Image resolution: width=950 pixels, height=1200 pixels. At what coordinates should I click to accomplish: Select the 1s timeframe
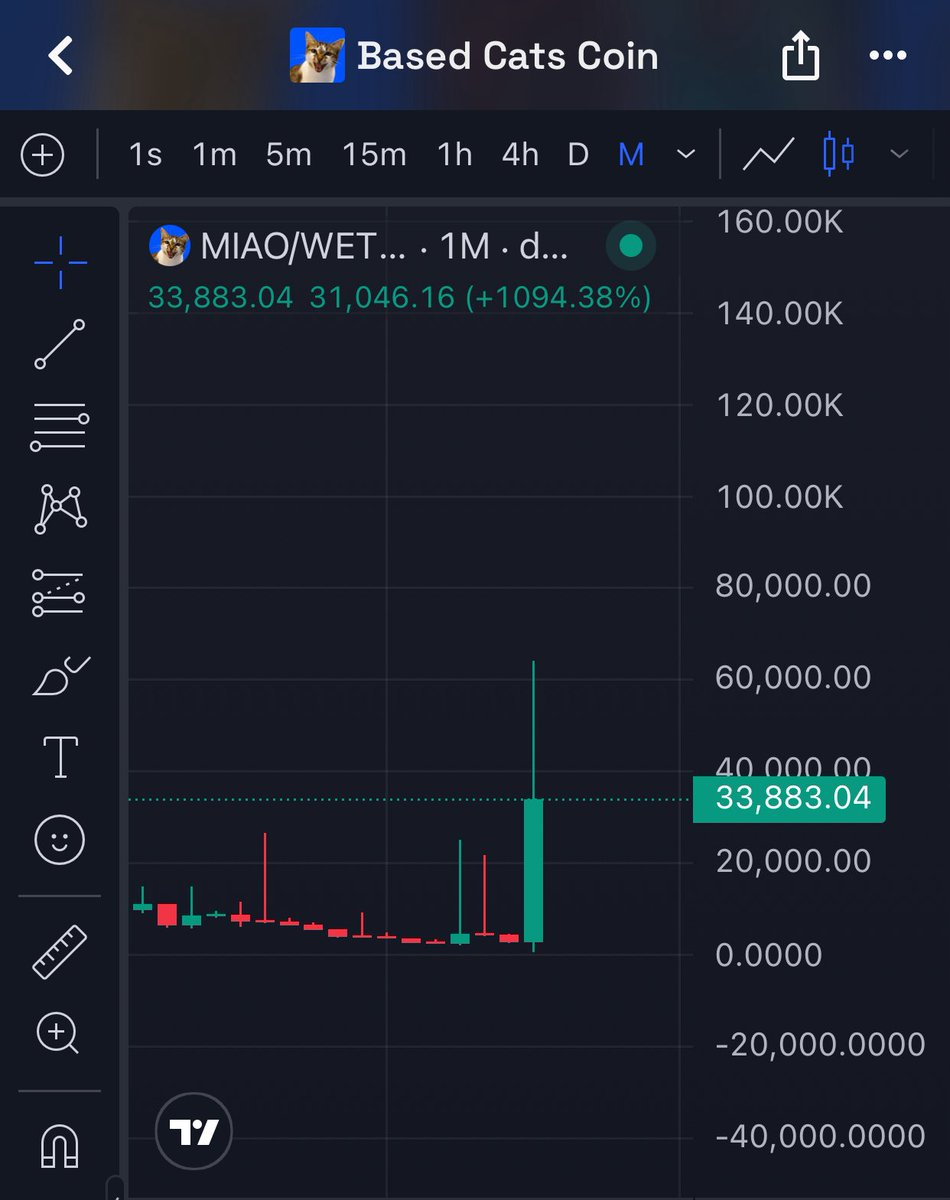145,155
